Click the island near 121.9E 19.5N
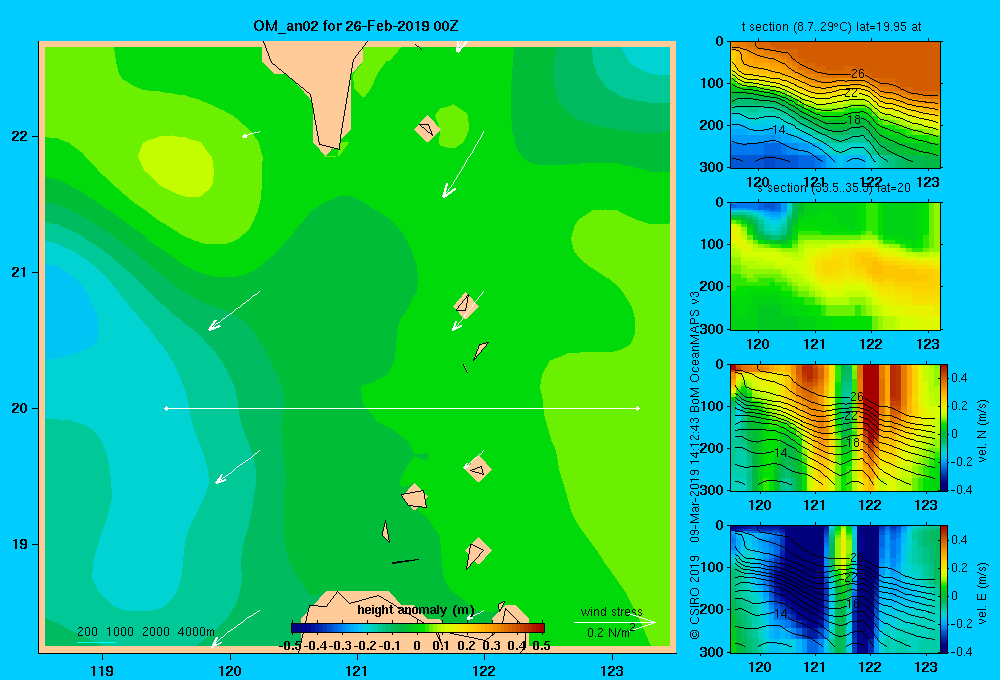 [478, 469]
